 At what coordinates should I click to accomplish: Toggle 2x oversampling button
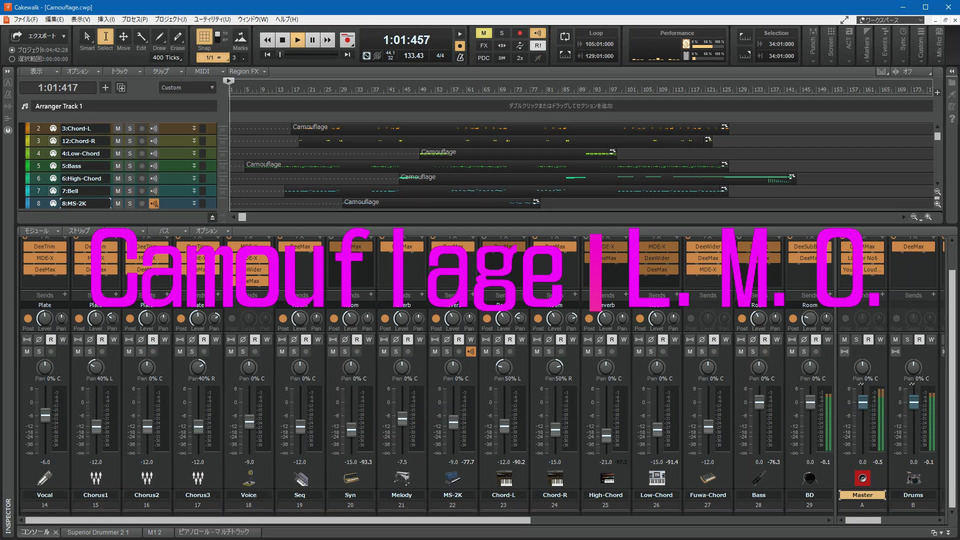pyautogui.click(x=520, y=58)
